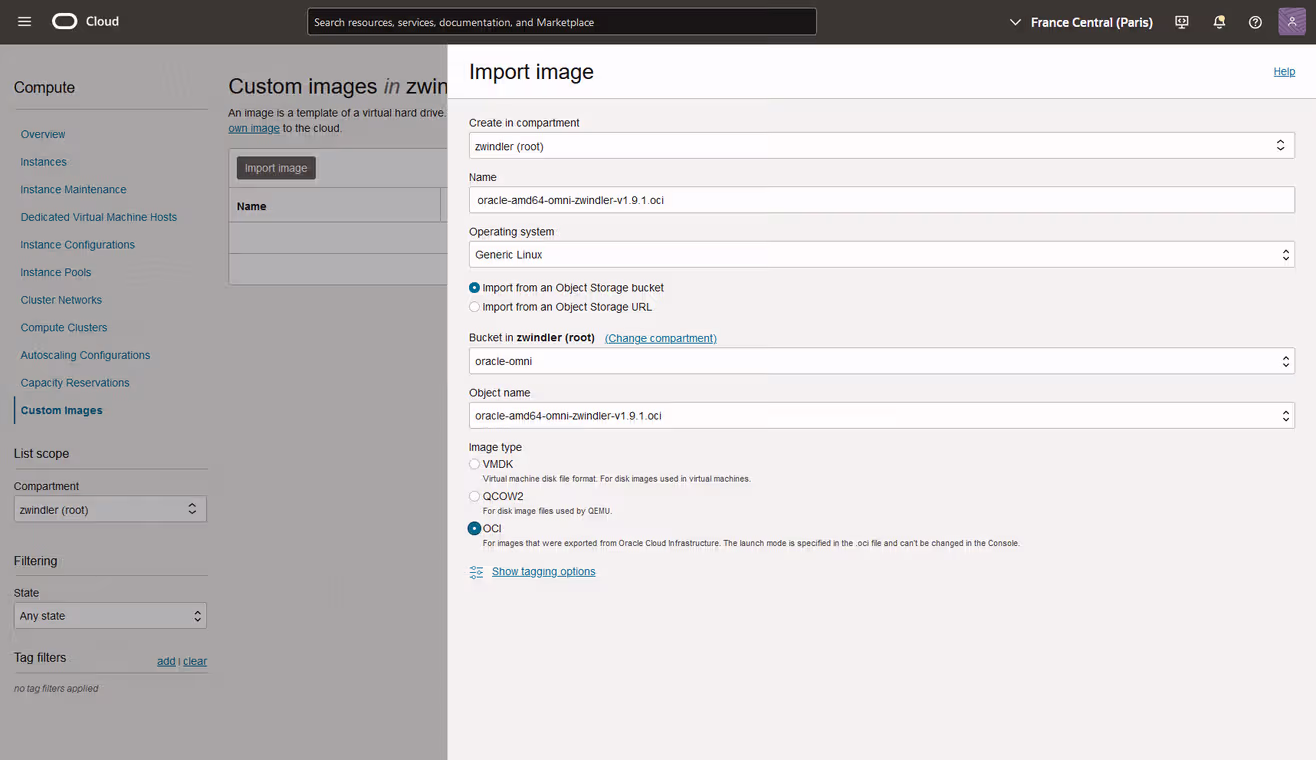
Task: Open the Create in compartment dropdown
Action: click(x=881, y=146)
